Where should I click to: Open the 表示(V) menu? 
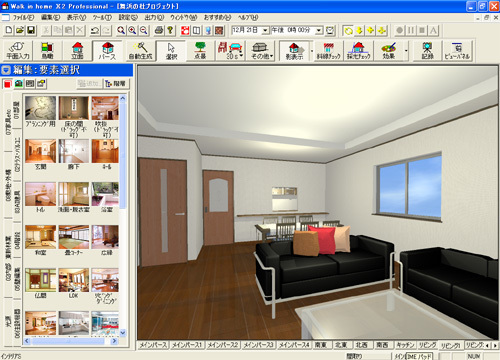tap(76, 17)
